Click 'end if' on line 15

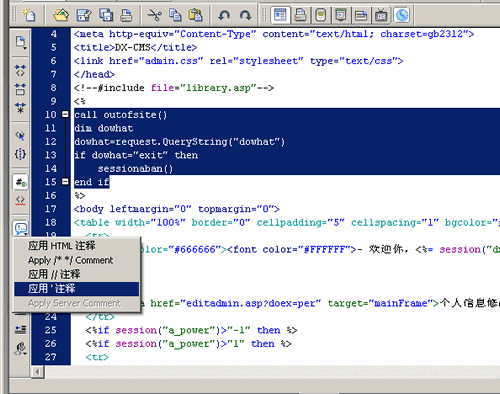point(92,182)
